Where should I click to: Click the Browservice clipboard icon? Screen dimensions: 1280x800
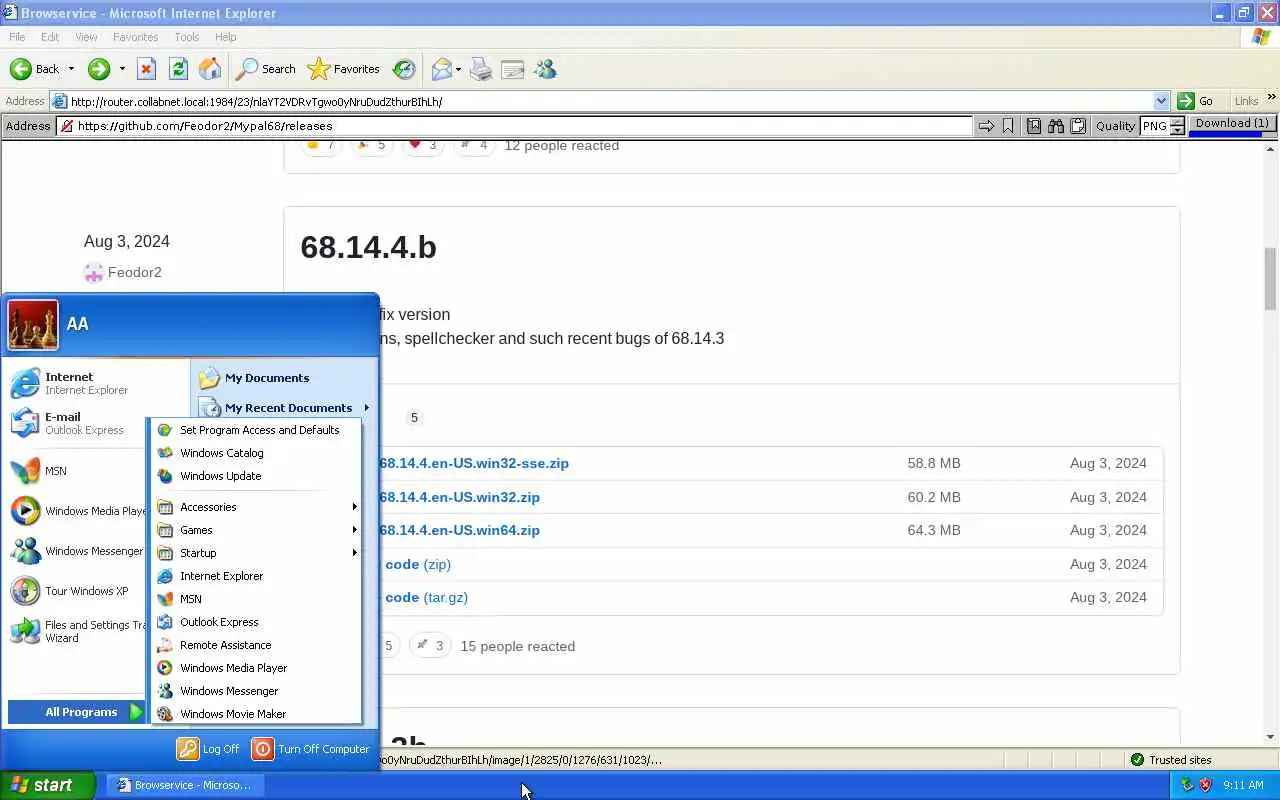point(1078,126)
